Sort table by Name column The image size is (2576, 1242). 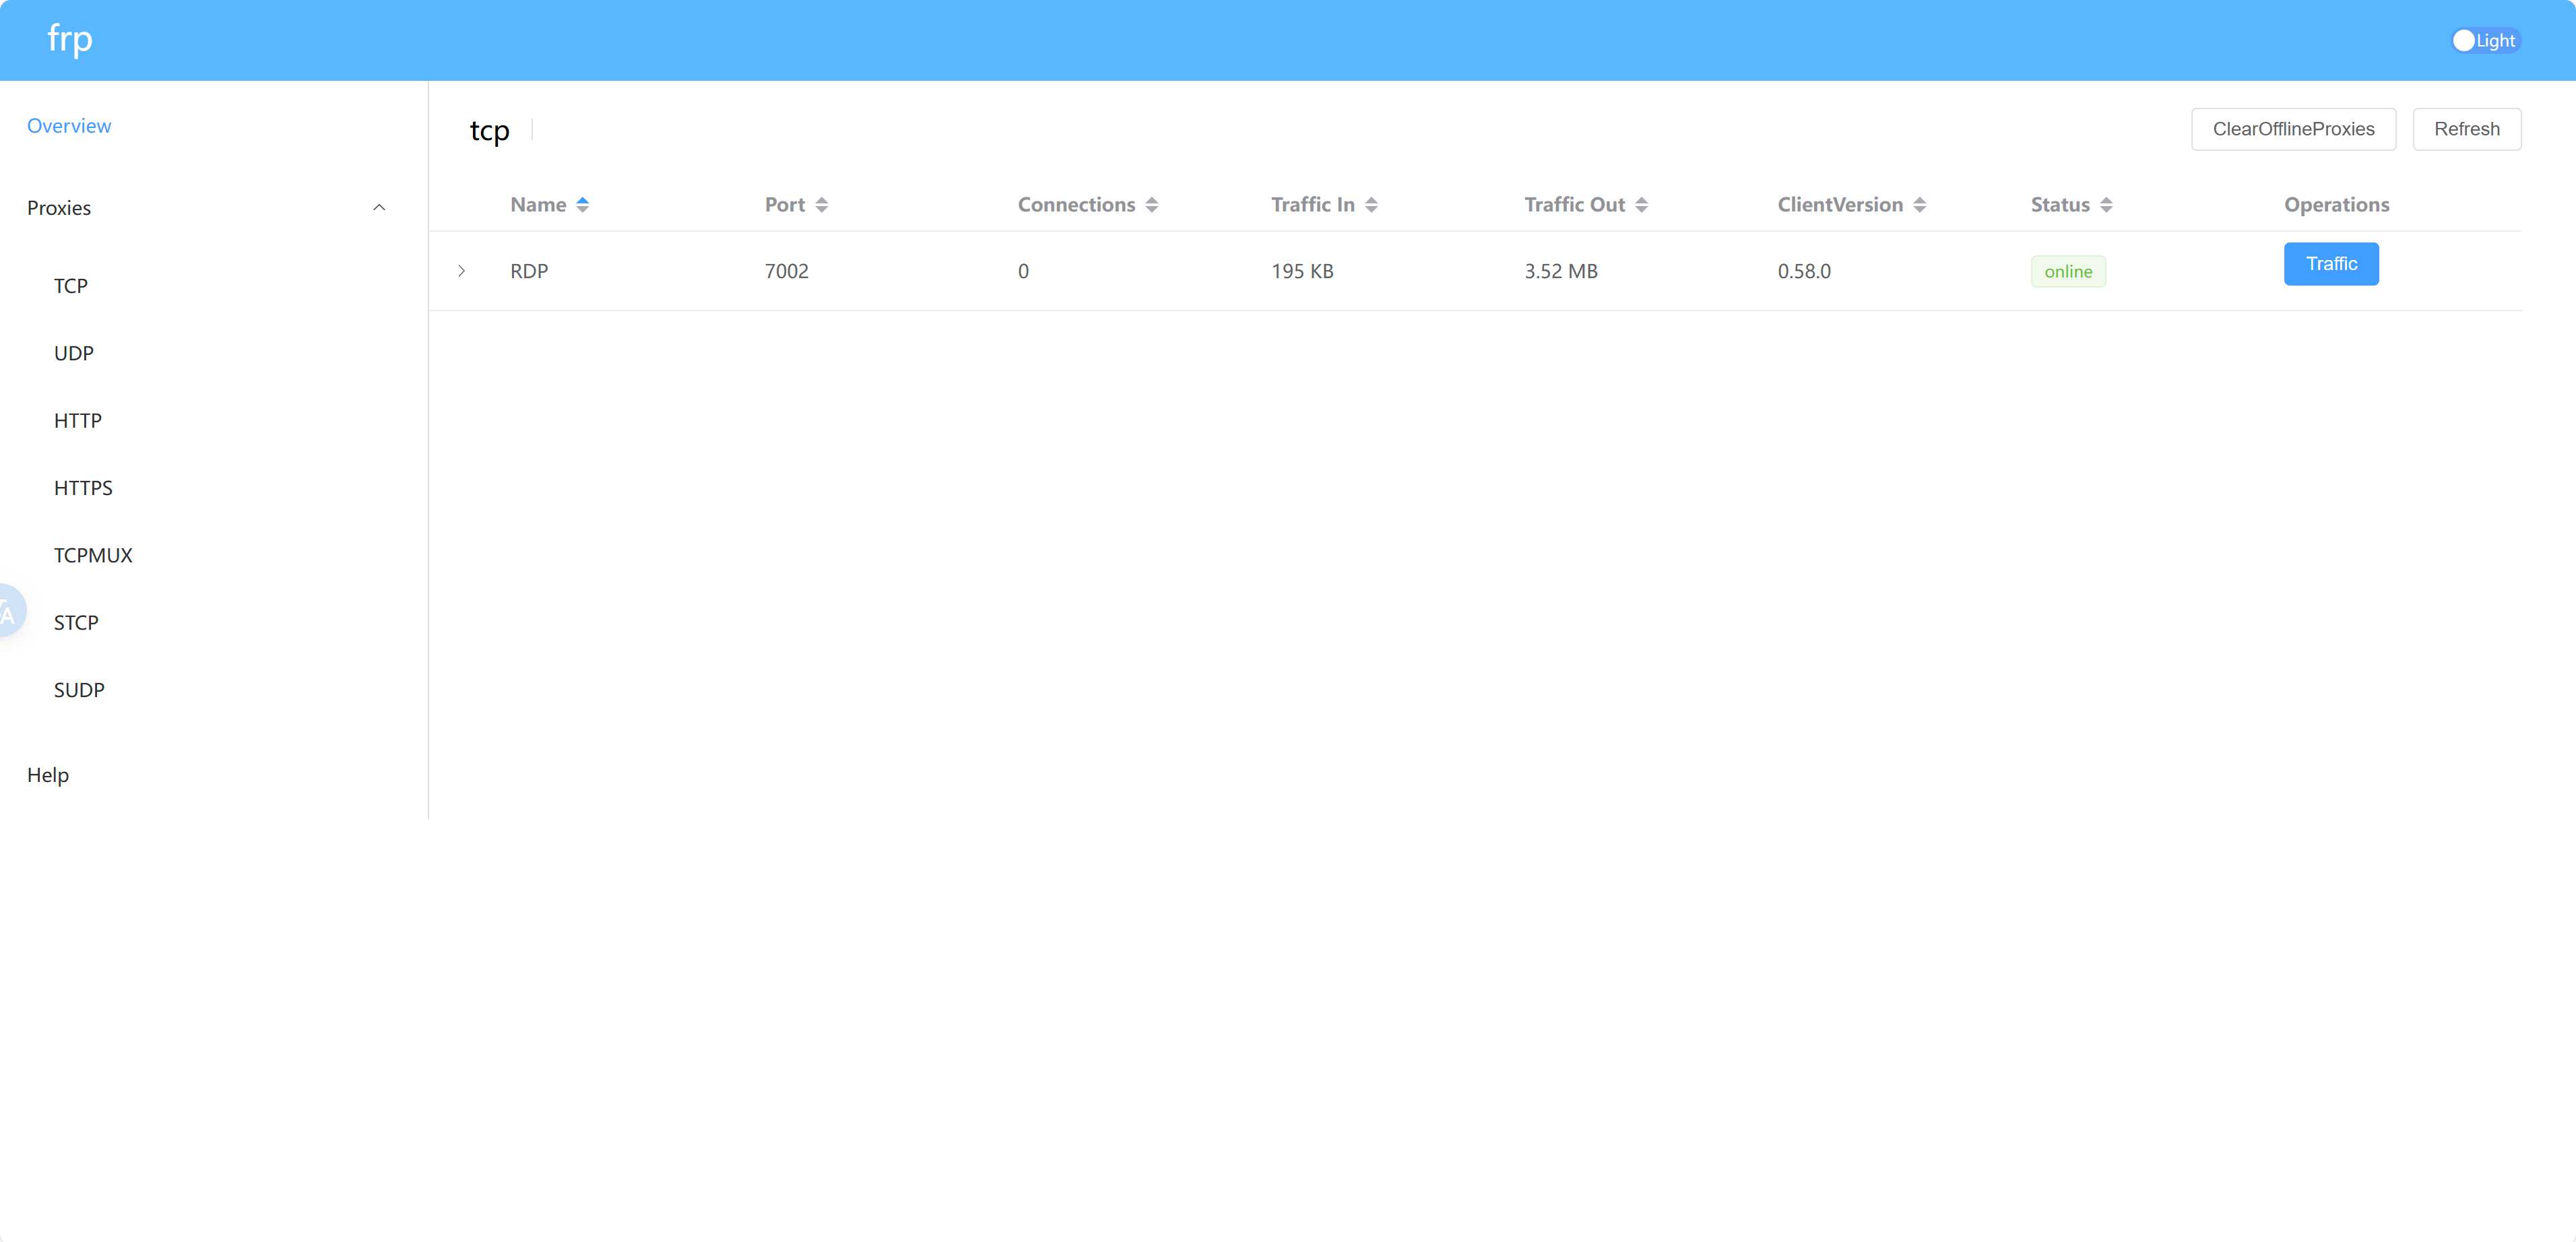click(549, 205)
